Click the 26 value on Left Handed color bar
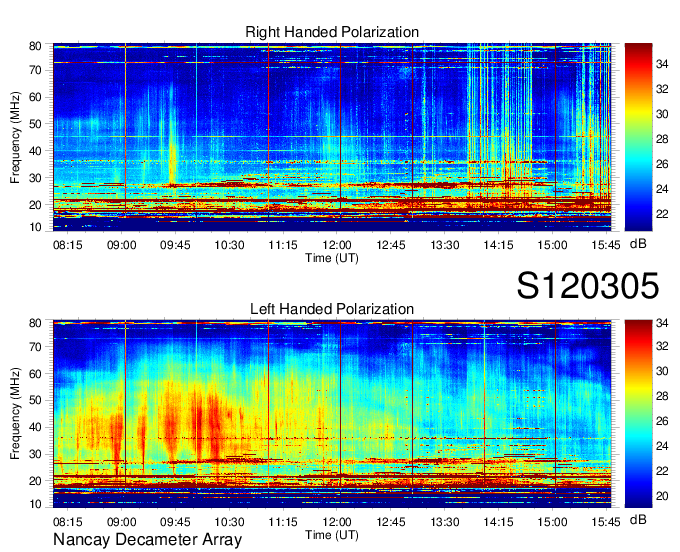This screenshot has width=680, height=552. click(662, 421)
